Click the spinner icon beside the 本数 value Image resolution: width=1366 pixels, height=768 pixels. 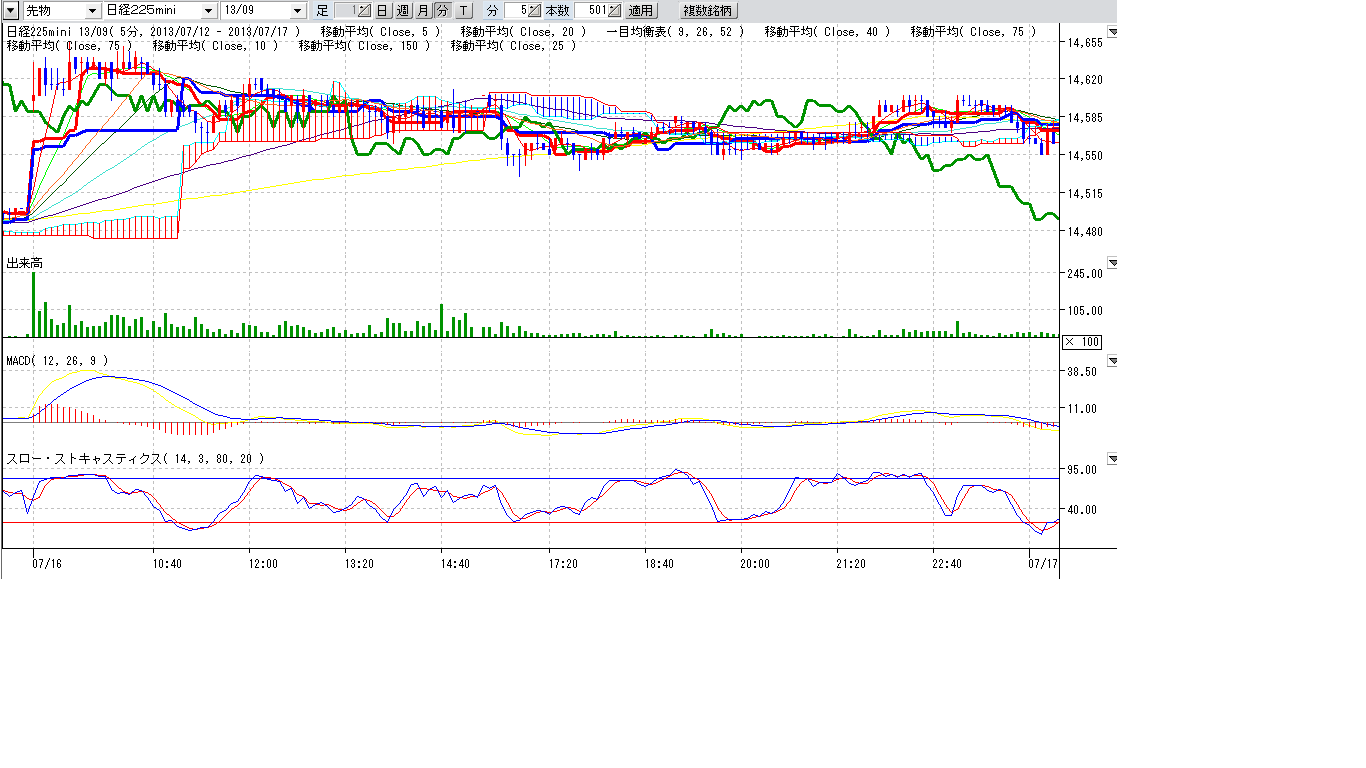[614, 10]
